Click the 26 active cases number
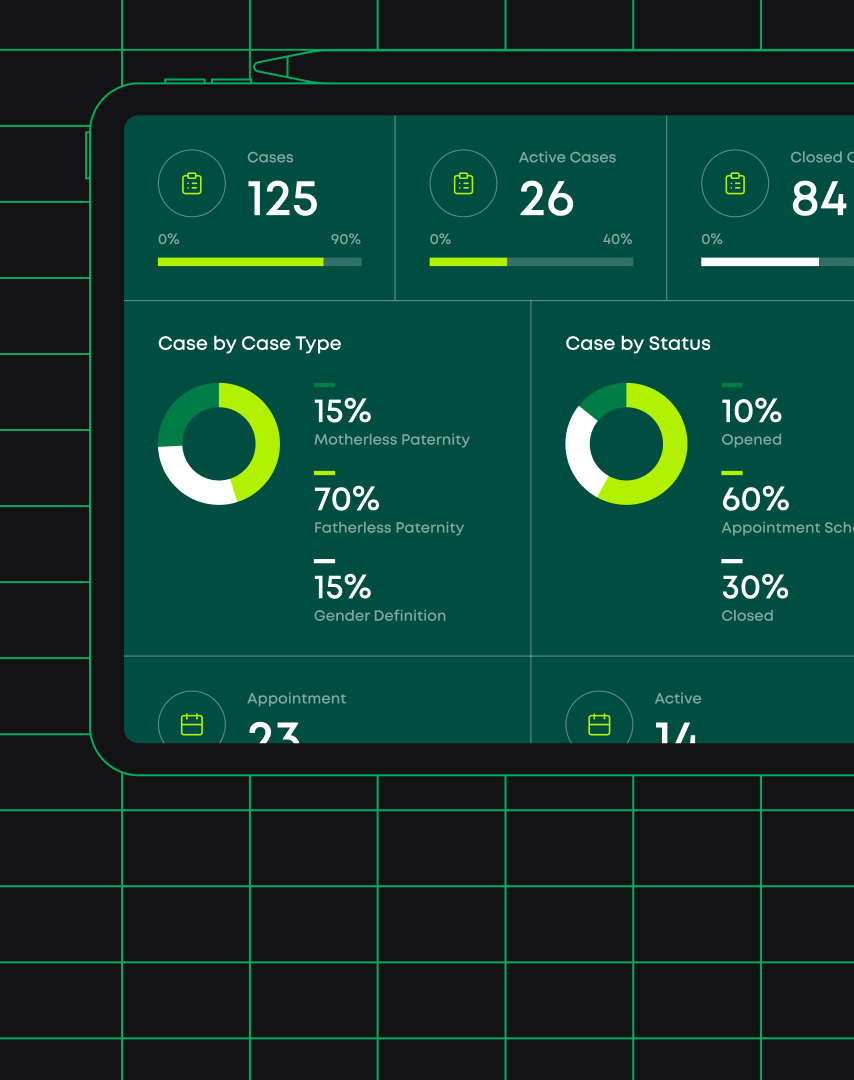Image resolution: width=854 pixels, height=1080 pixels. pyautogui.click(x=546, y=199)
